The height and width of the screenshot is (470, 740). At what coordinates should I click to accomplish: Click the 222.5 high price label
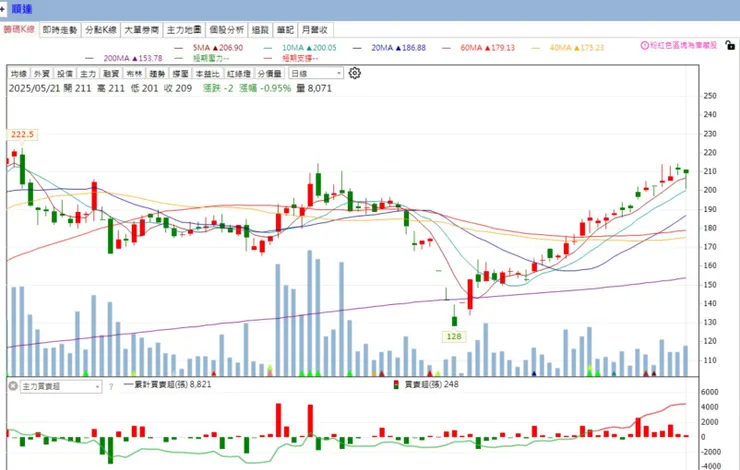click(x=22, y=134)
